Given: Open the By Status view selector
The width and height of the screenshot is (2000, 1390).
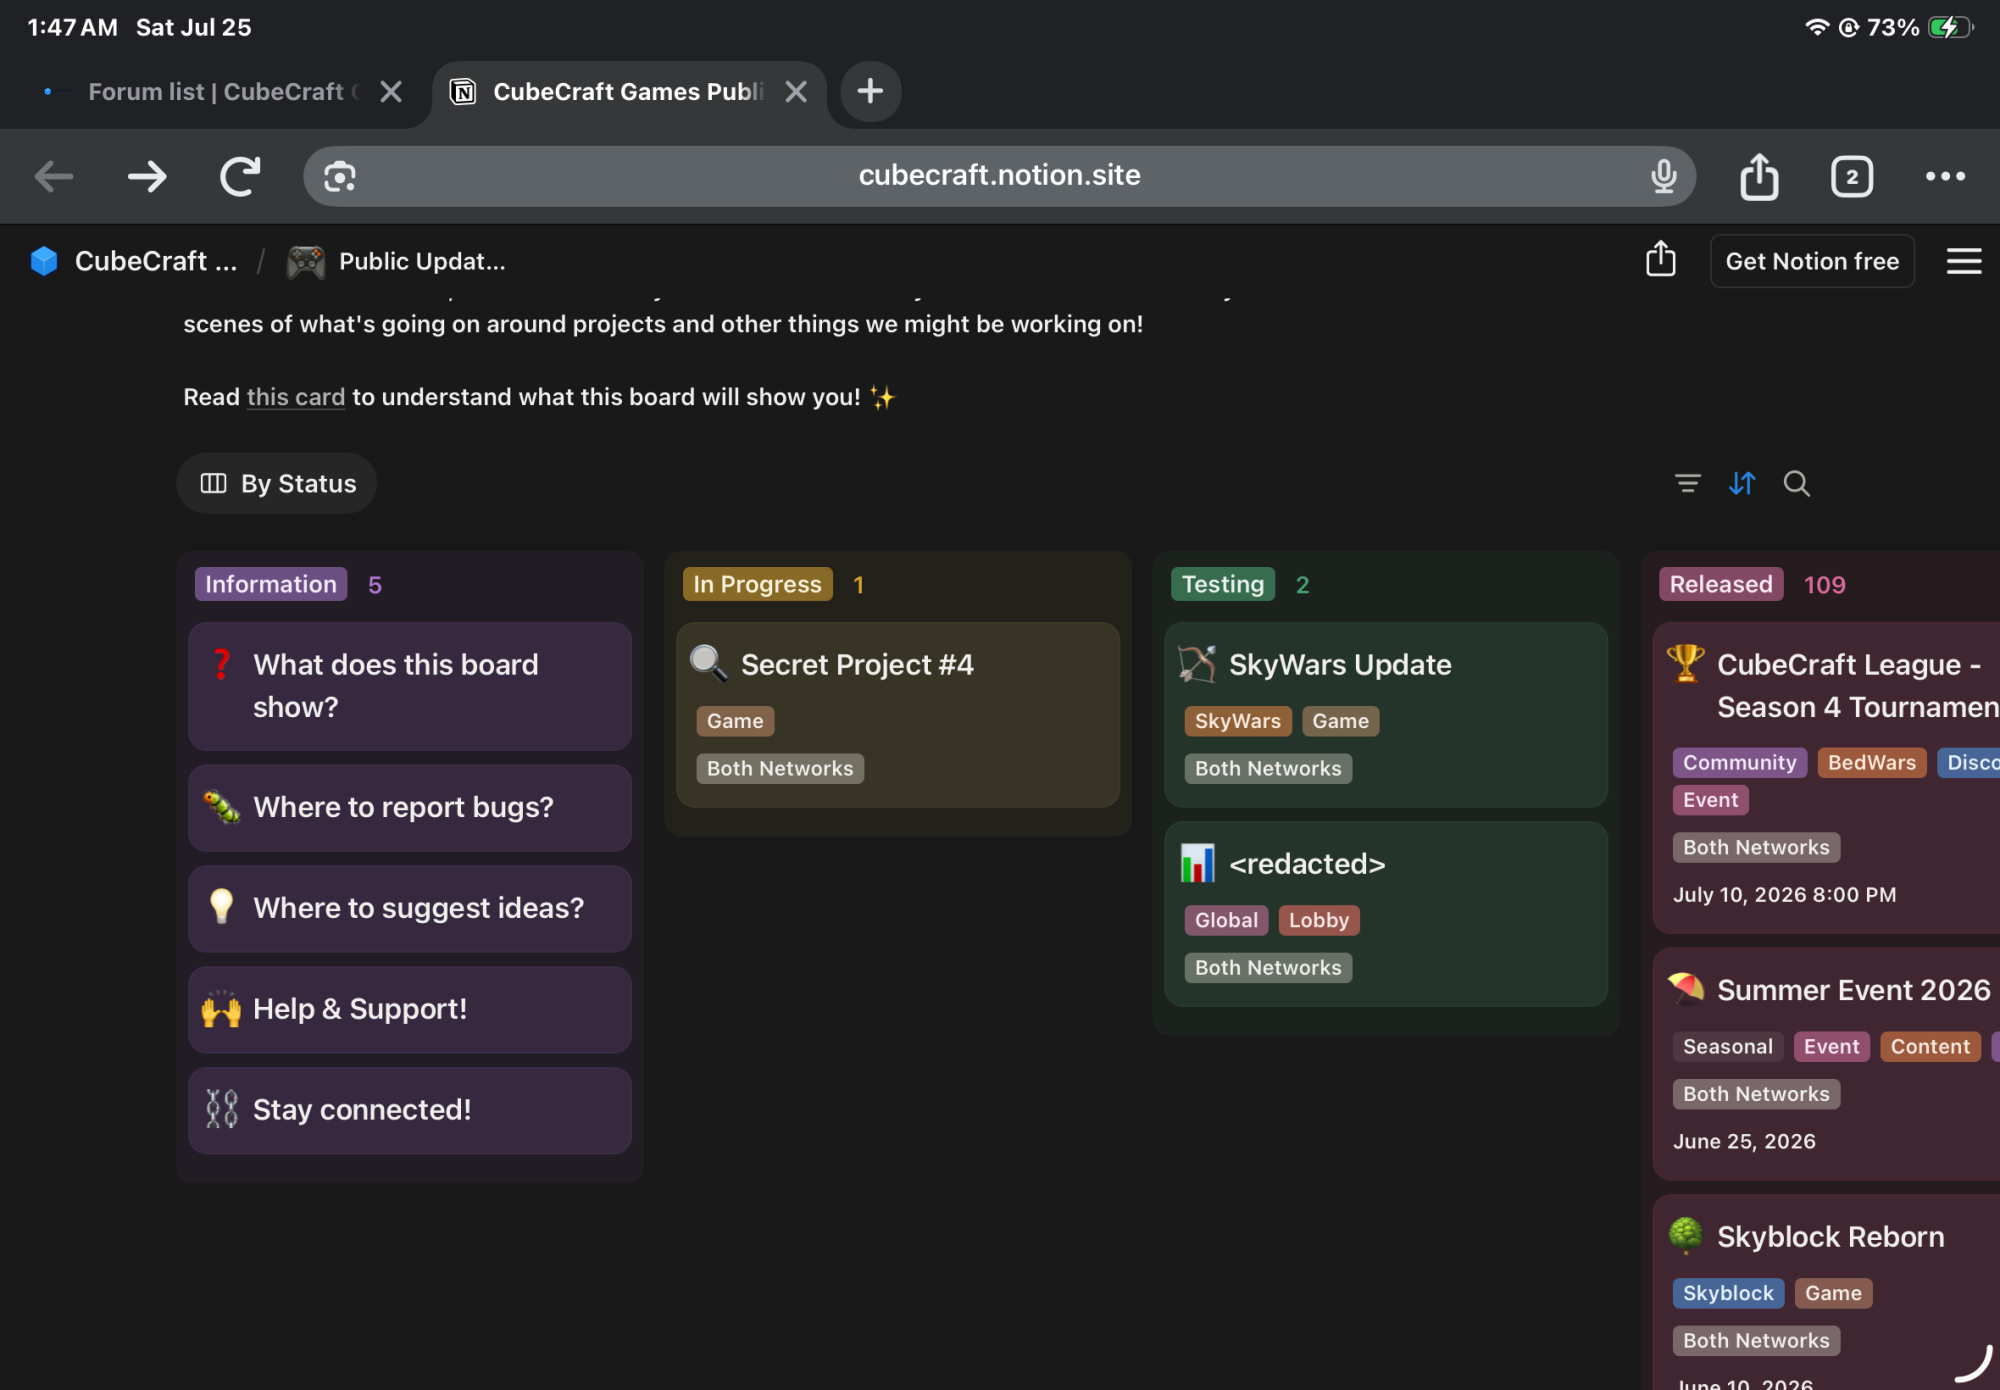Looking at the screenshot, I should pos(277,484).
